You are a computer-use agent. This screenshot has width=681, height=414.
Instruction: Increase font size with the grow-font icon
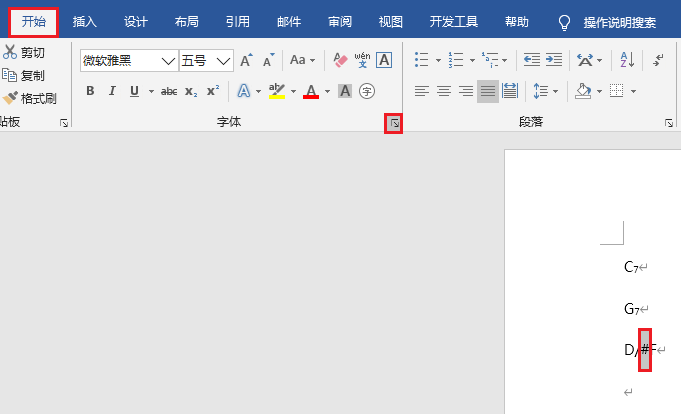pos(246,60)
